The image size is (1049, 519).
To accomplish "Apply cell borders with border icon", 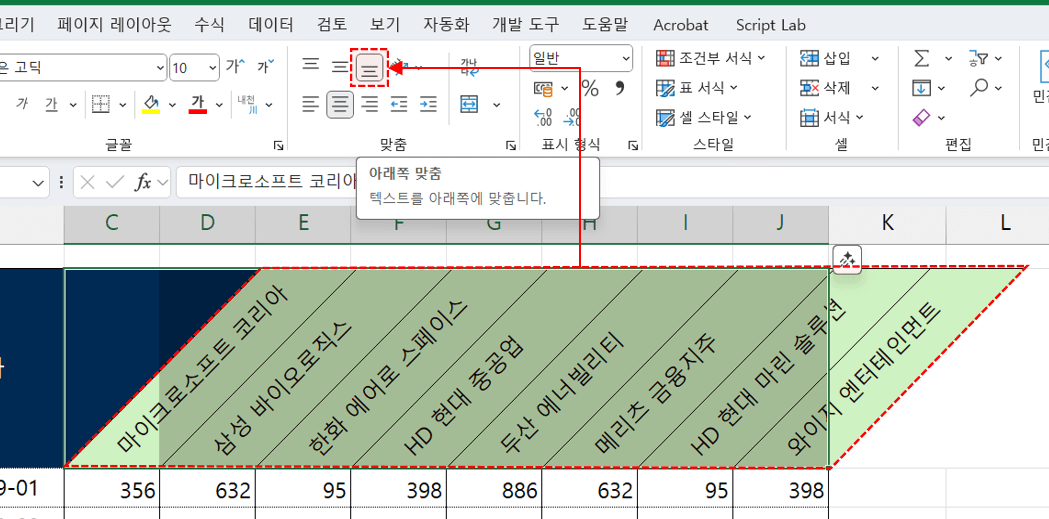I will tap(101, 104).
